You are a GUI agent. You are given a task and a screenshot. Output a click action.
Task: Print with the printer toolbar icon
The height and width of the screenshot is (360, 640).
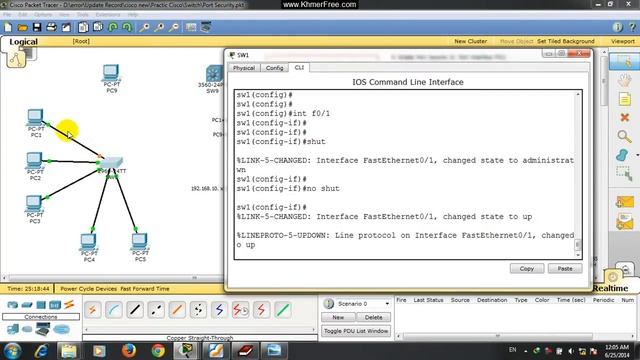pyautogui.click(x=51, y=27)
